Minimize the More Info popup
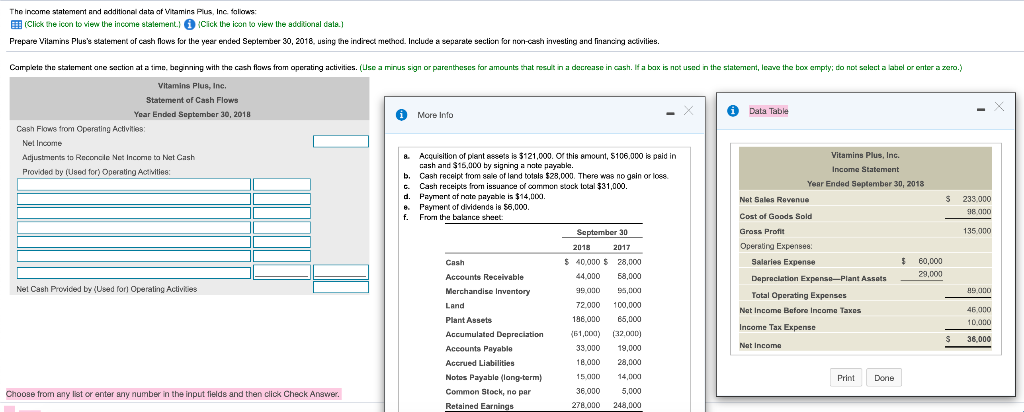Screen dimensions: 1024x412 pos(670,116)
